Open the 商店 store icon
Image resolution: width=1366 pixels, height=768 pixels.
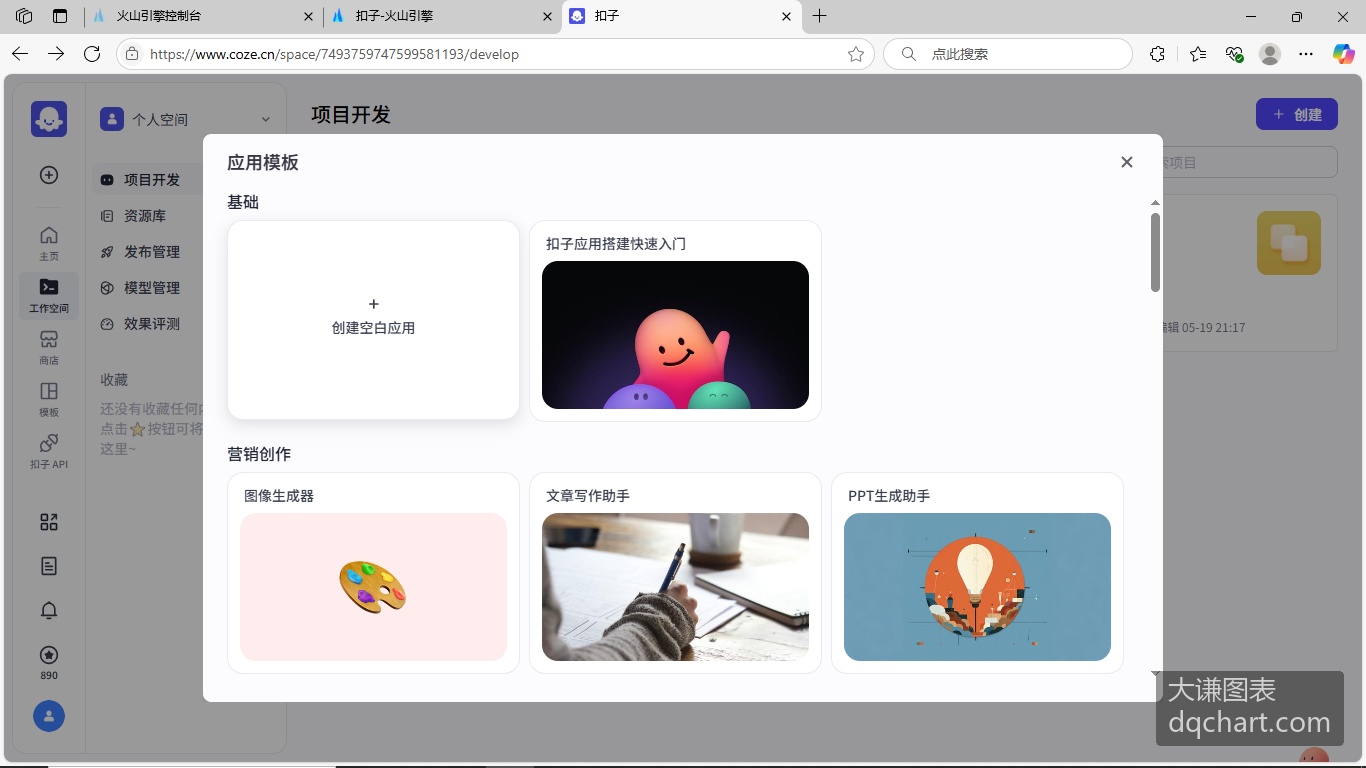[x=49, y=347]
